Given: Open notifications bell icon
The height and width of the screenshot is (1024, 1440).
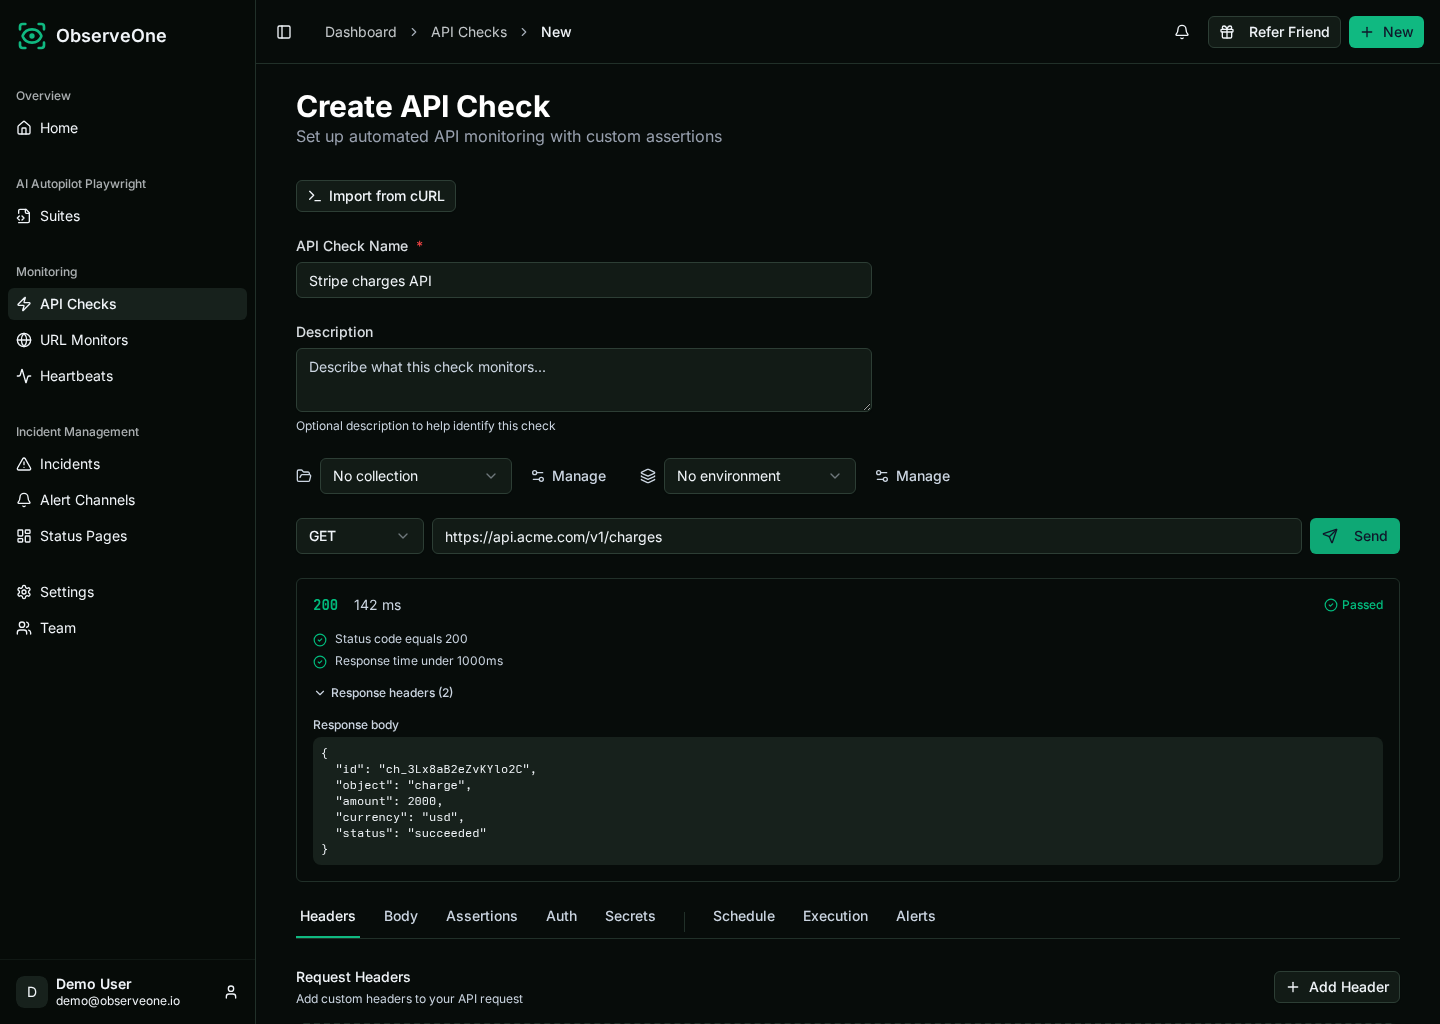Looking at the screenshot, I should (x=1182, y=32).
